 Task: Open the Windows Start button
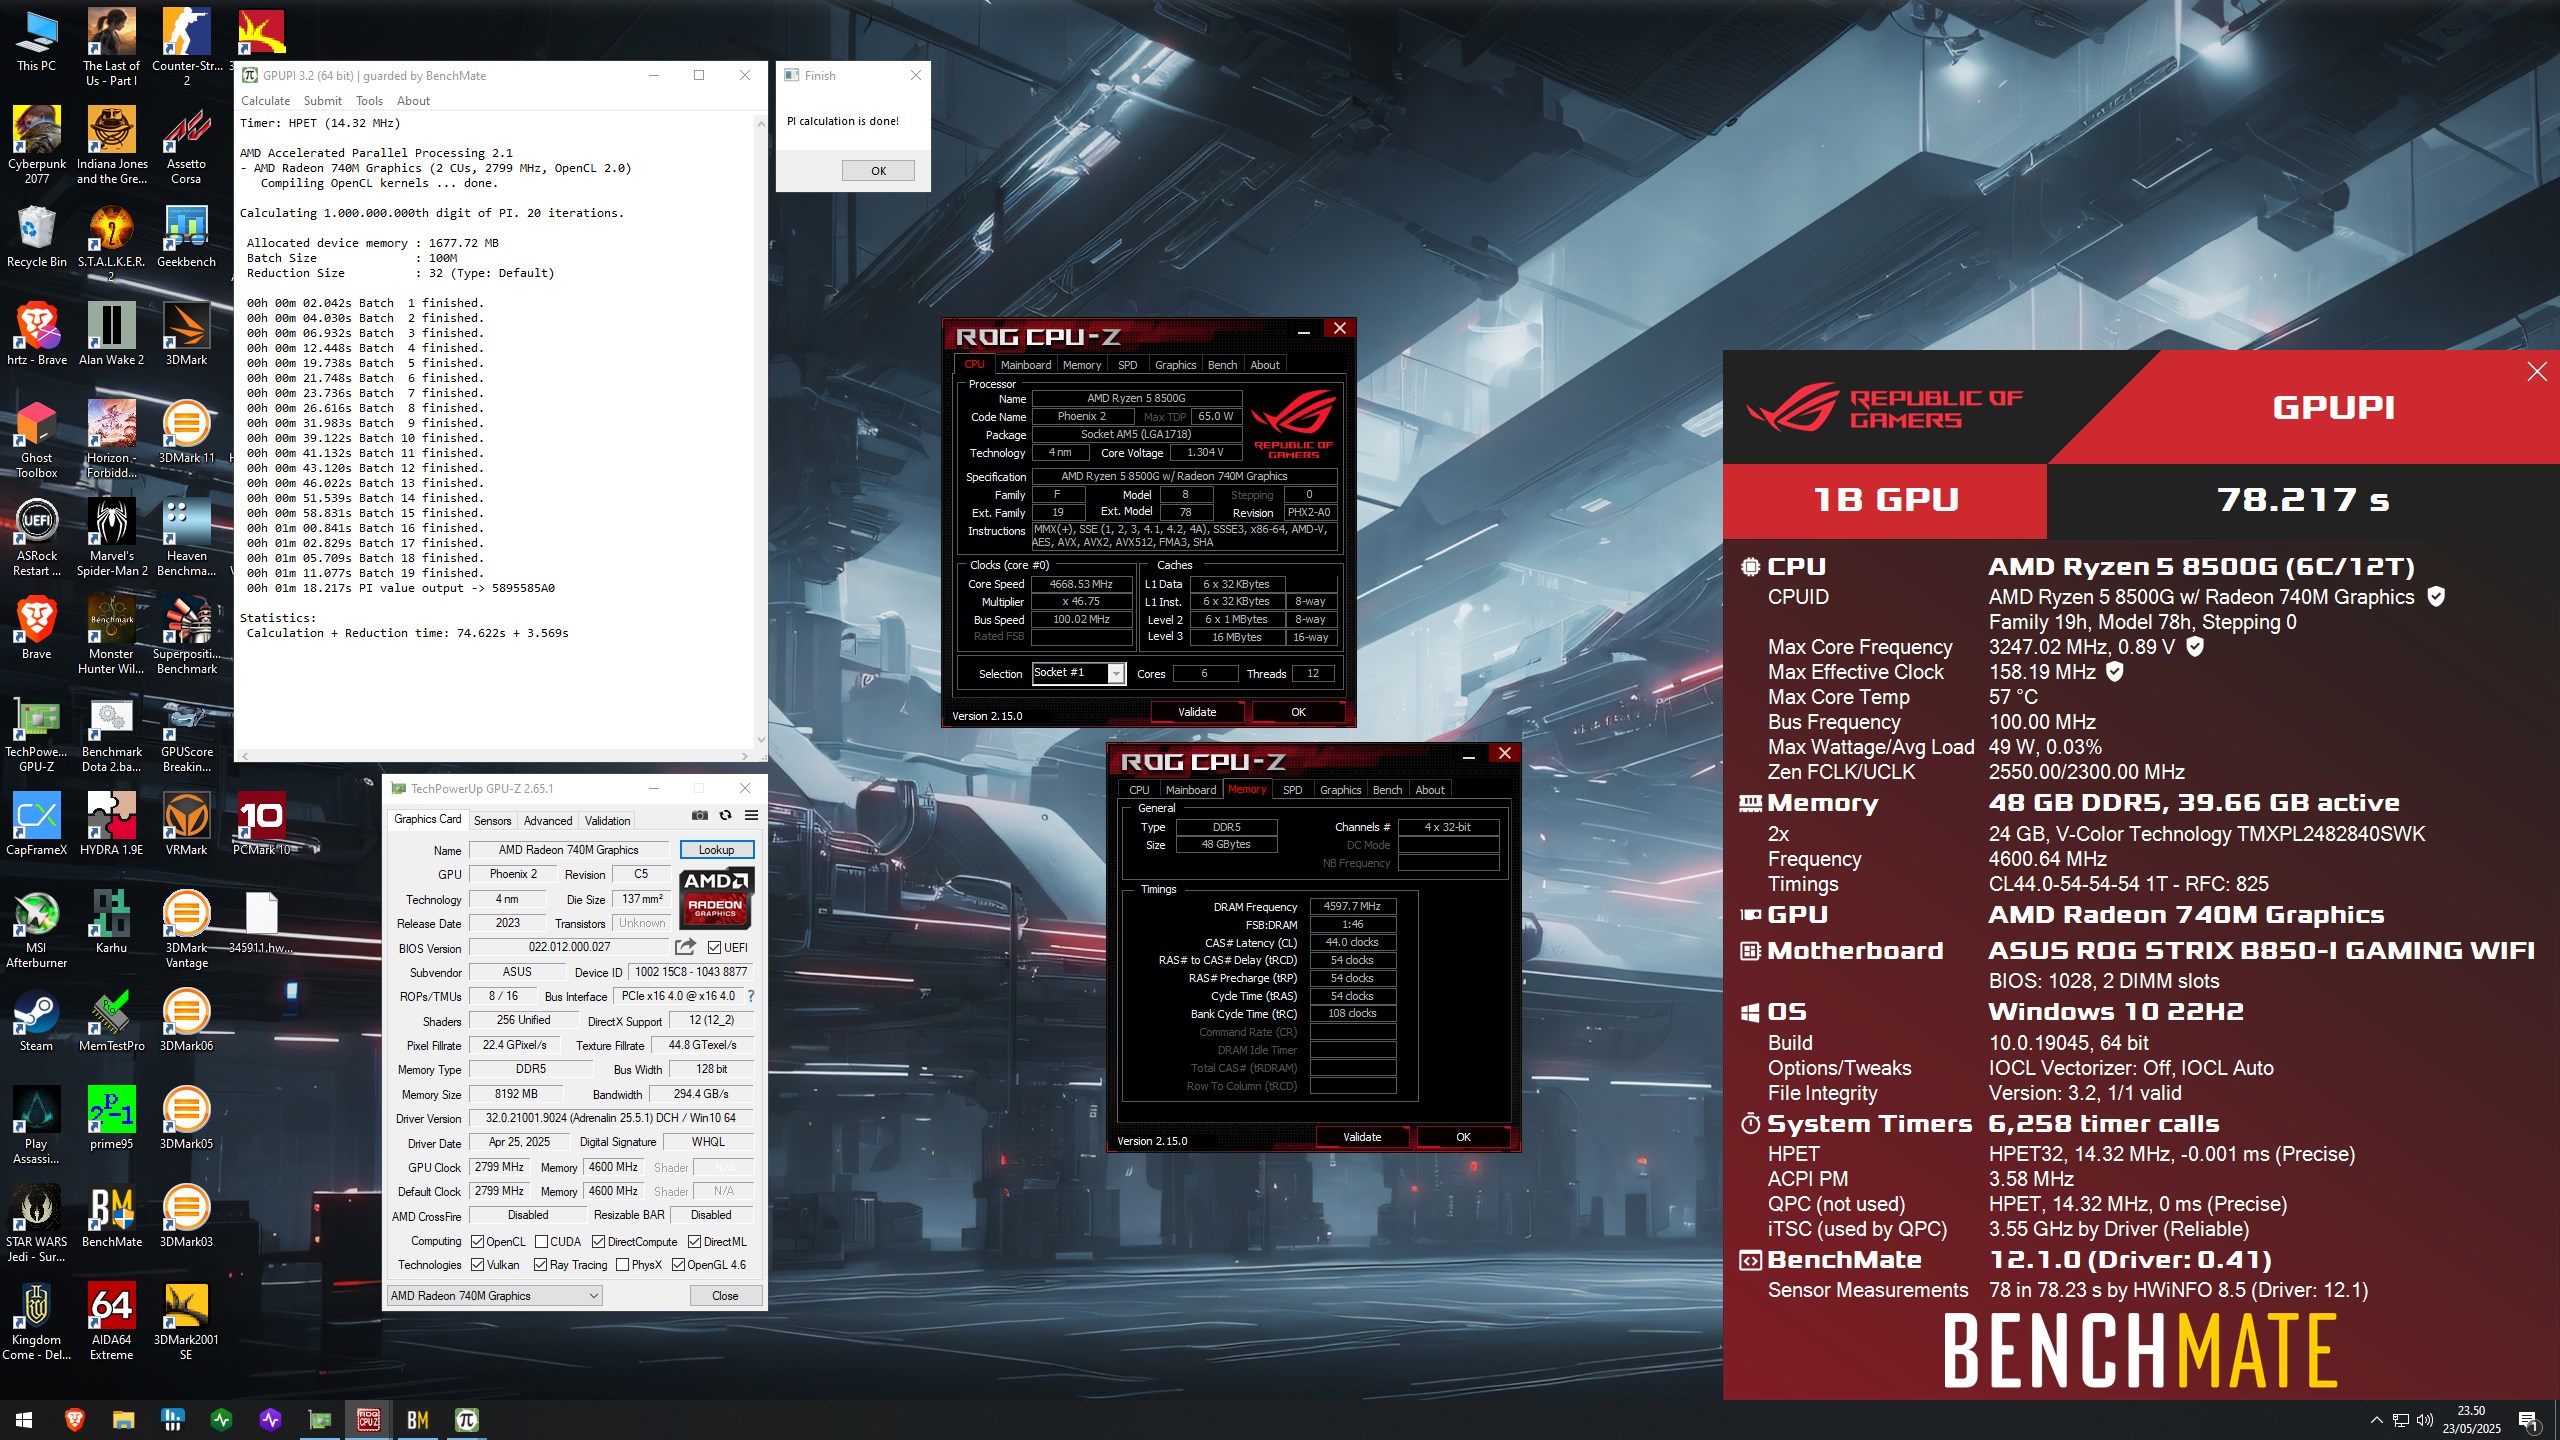coord(24,1420)
